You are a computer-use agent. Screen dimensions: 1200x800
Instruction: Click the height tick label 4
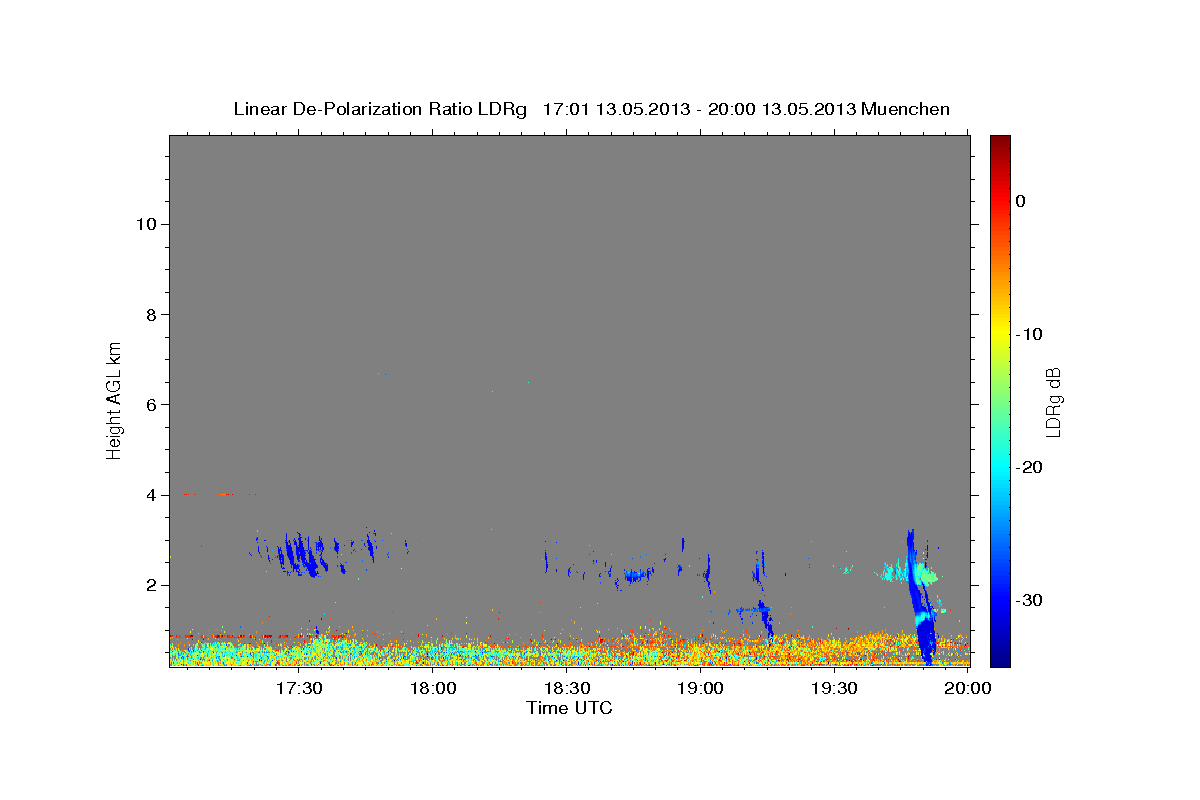[150, 494]
